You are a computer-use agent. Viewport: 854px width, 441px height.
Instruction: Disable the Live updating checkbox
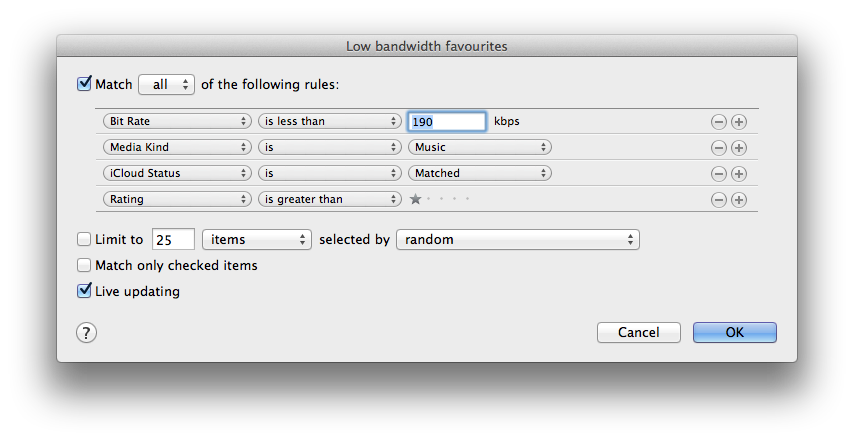click(84, 292)
